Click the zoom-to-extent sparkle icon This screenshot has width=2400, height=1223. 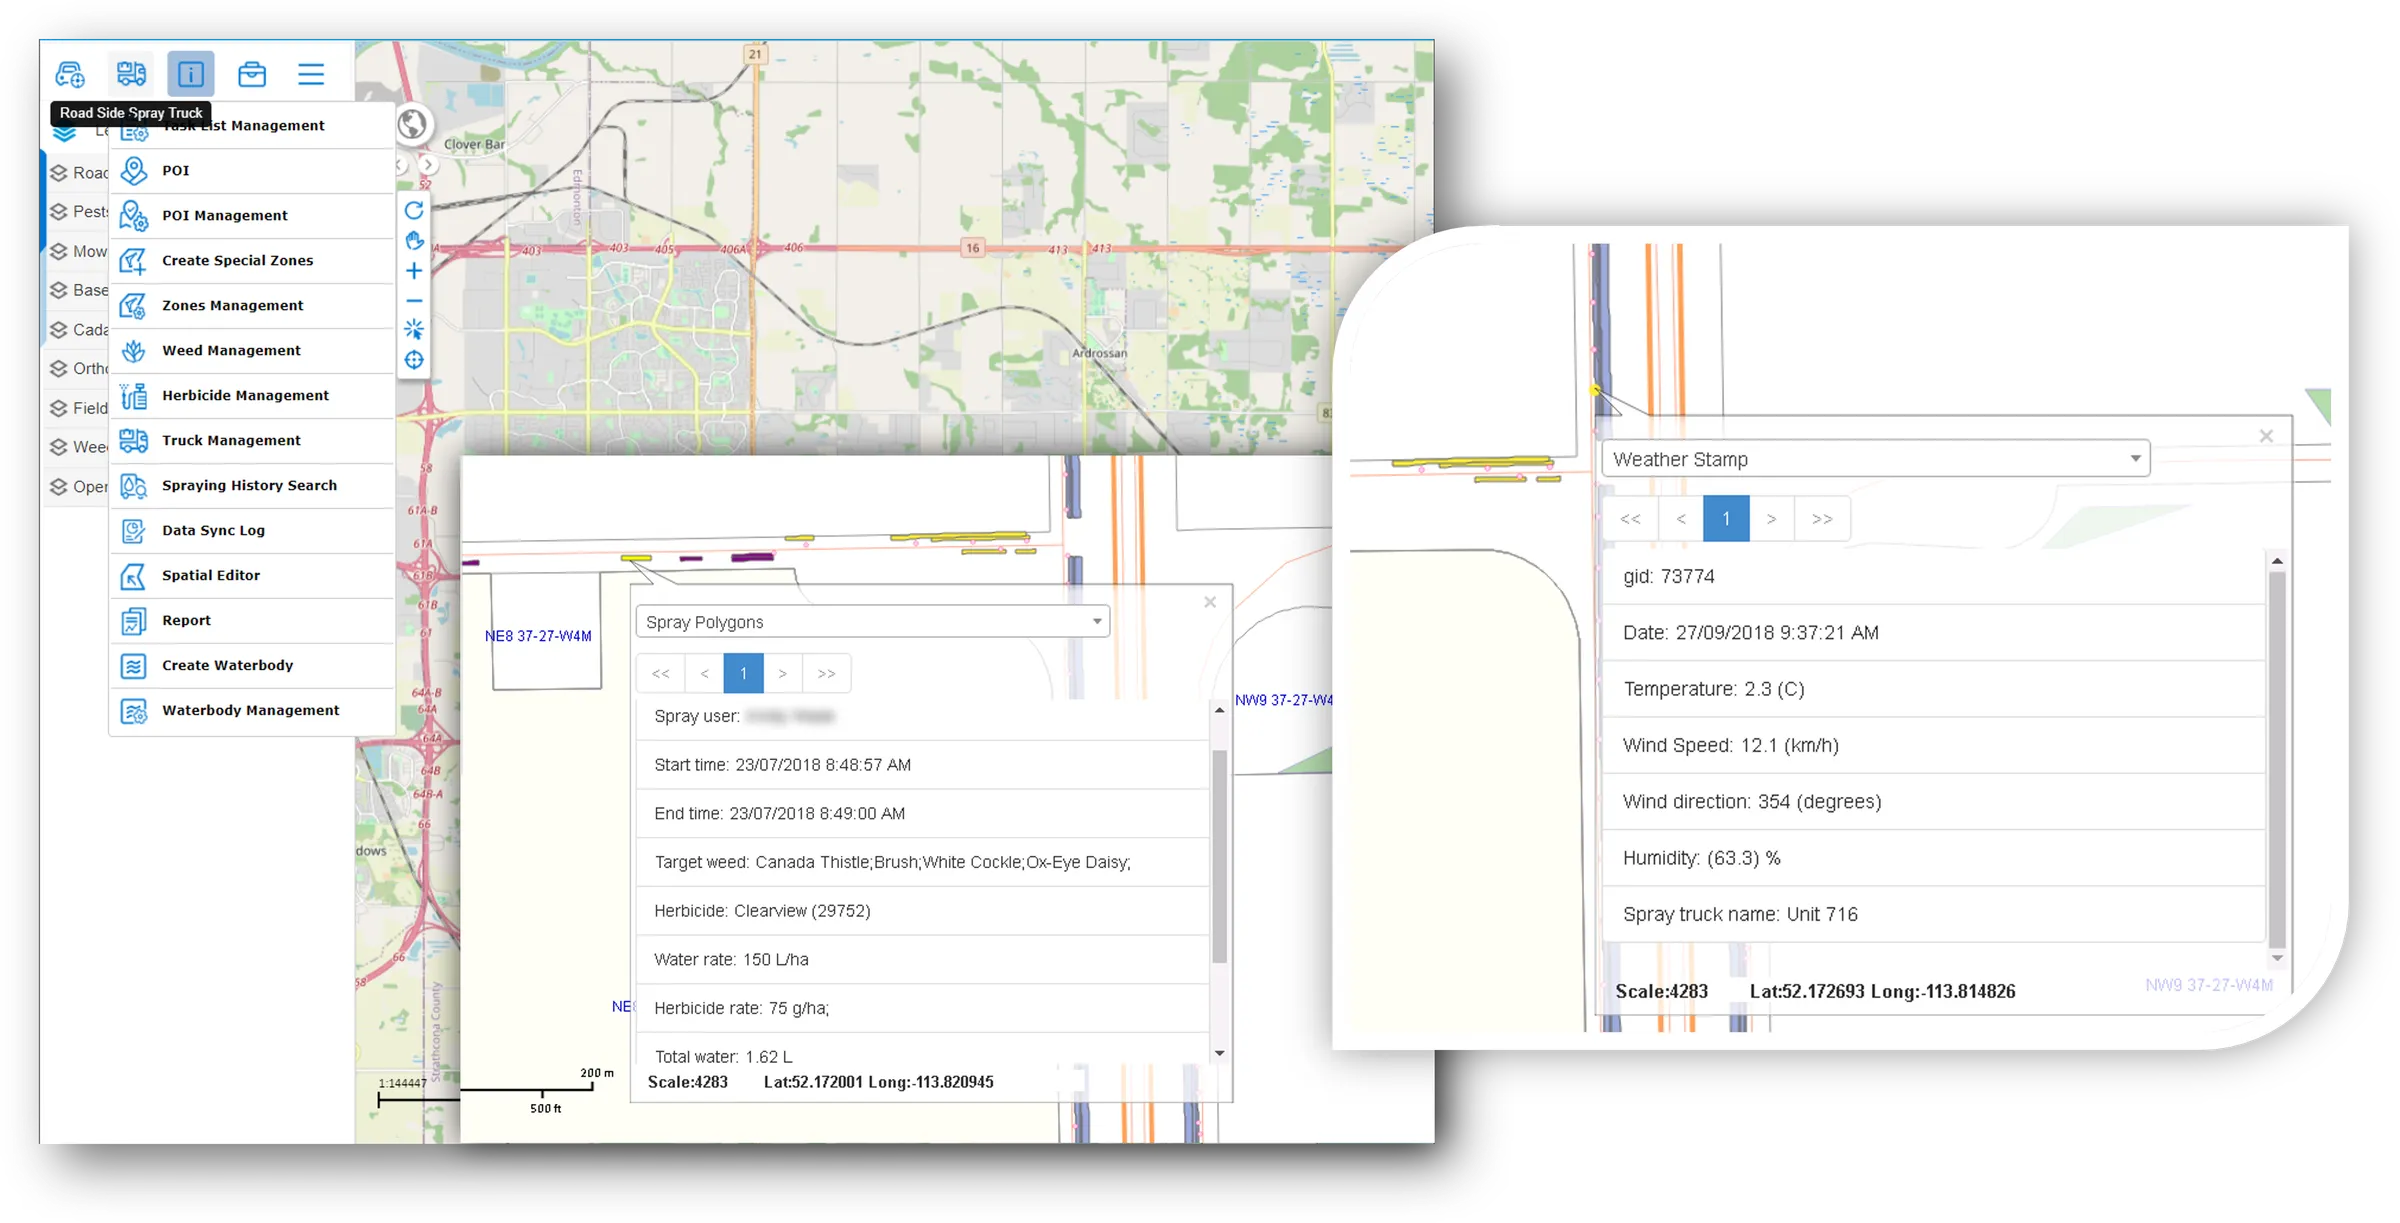pos(414,329)
